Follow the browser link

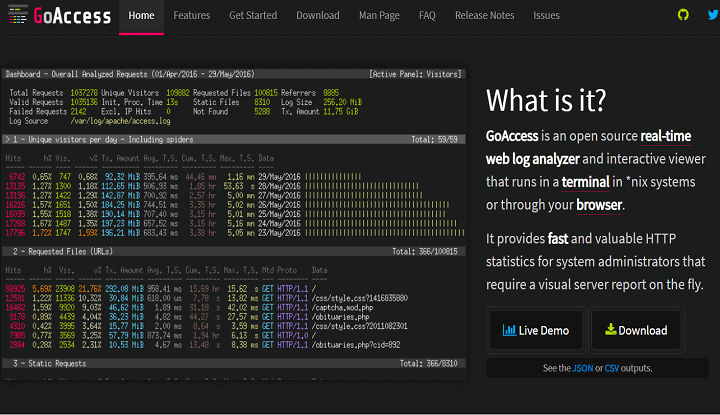point(599,205)
